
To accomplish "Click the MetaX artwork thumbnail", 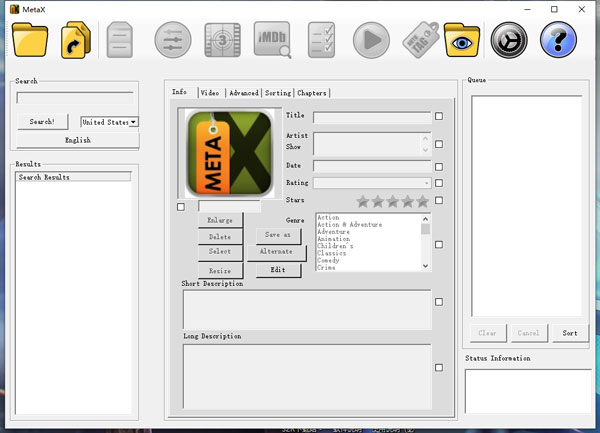I will pyautogui.click(x=229, y=153).
